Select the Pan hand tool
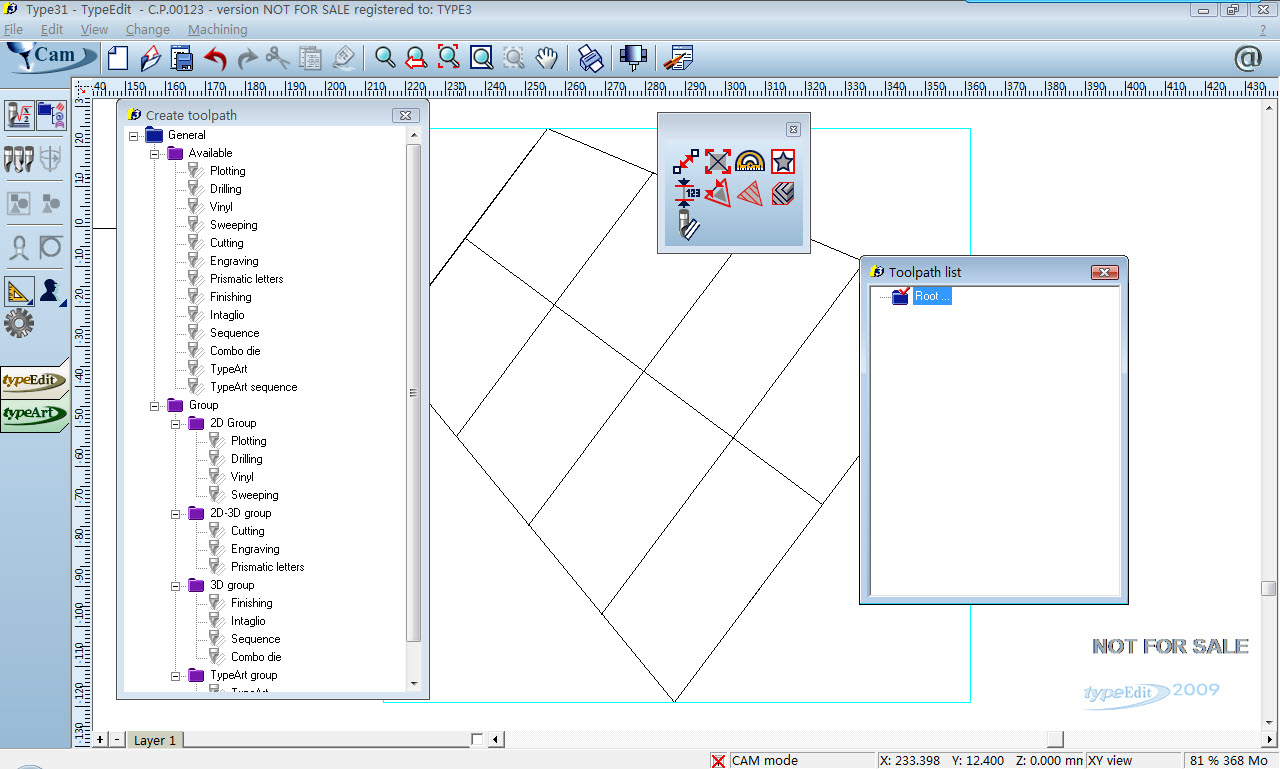1280x769 pixels. pos(546,58)
